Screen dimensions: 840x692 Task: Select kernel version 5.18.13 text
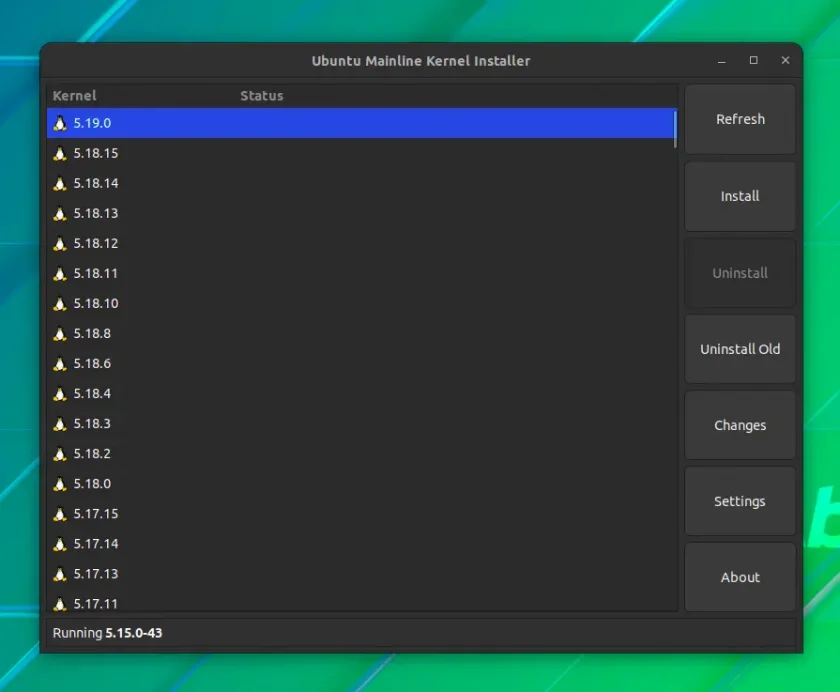click(95, 213)
